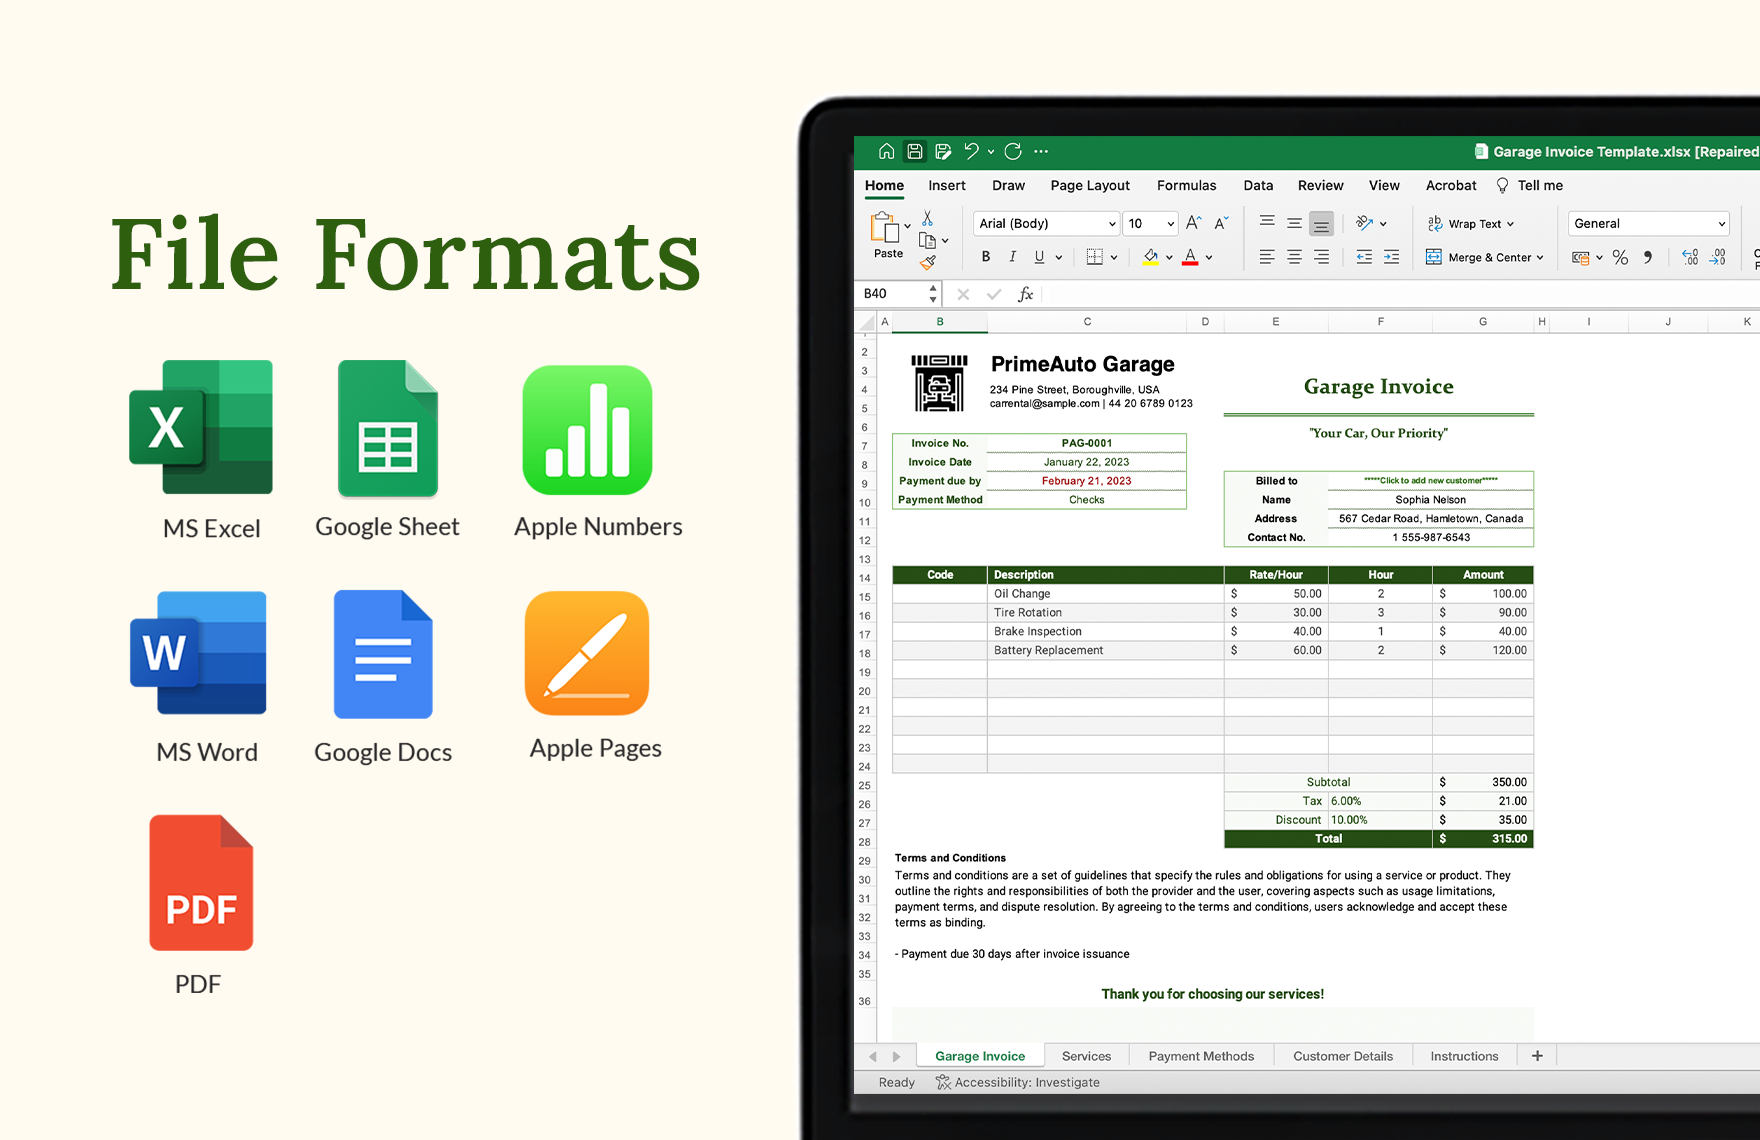The width and height of the screenshot is (1760, 1140).
Task: Apply Percent Style format
Action: (1620, 258)
